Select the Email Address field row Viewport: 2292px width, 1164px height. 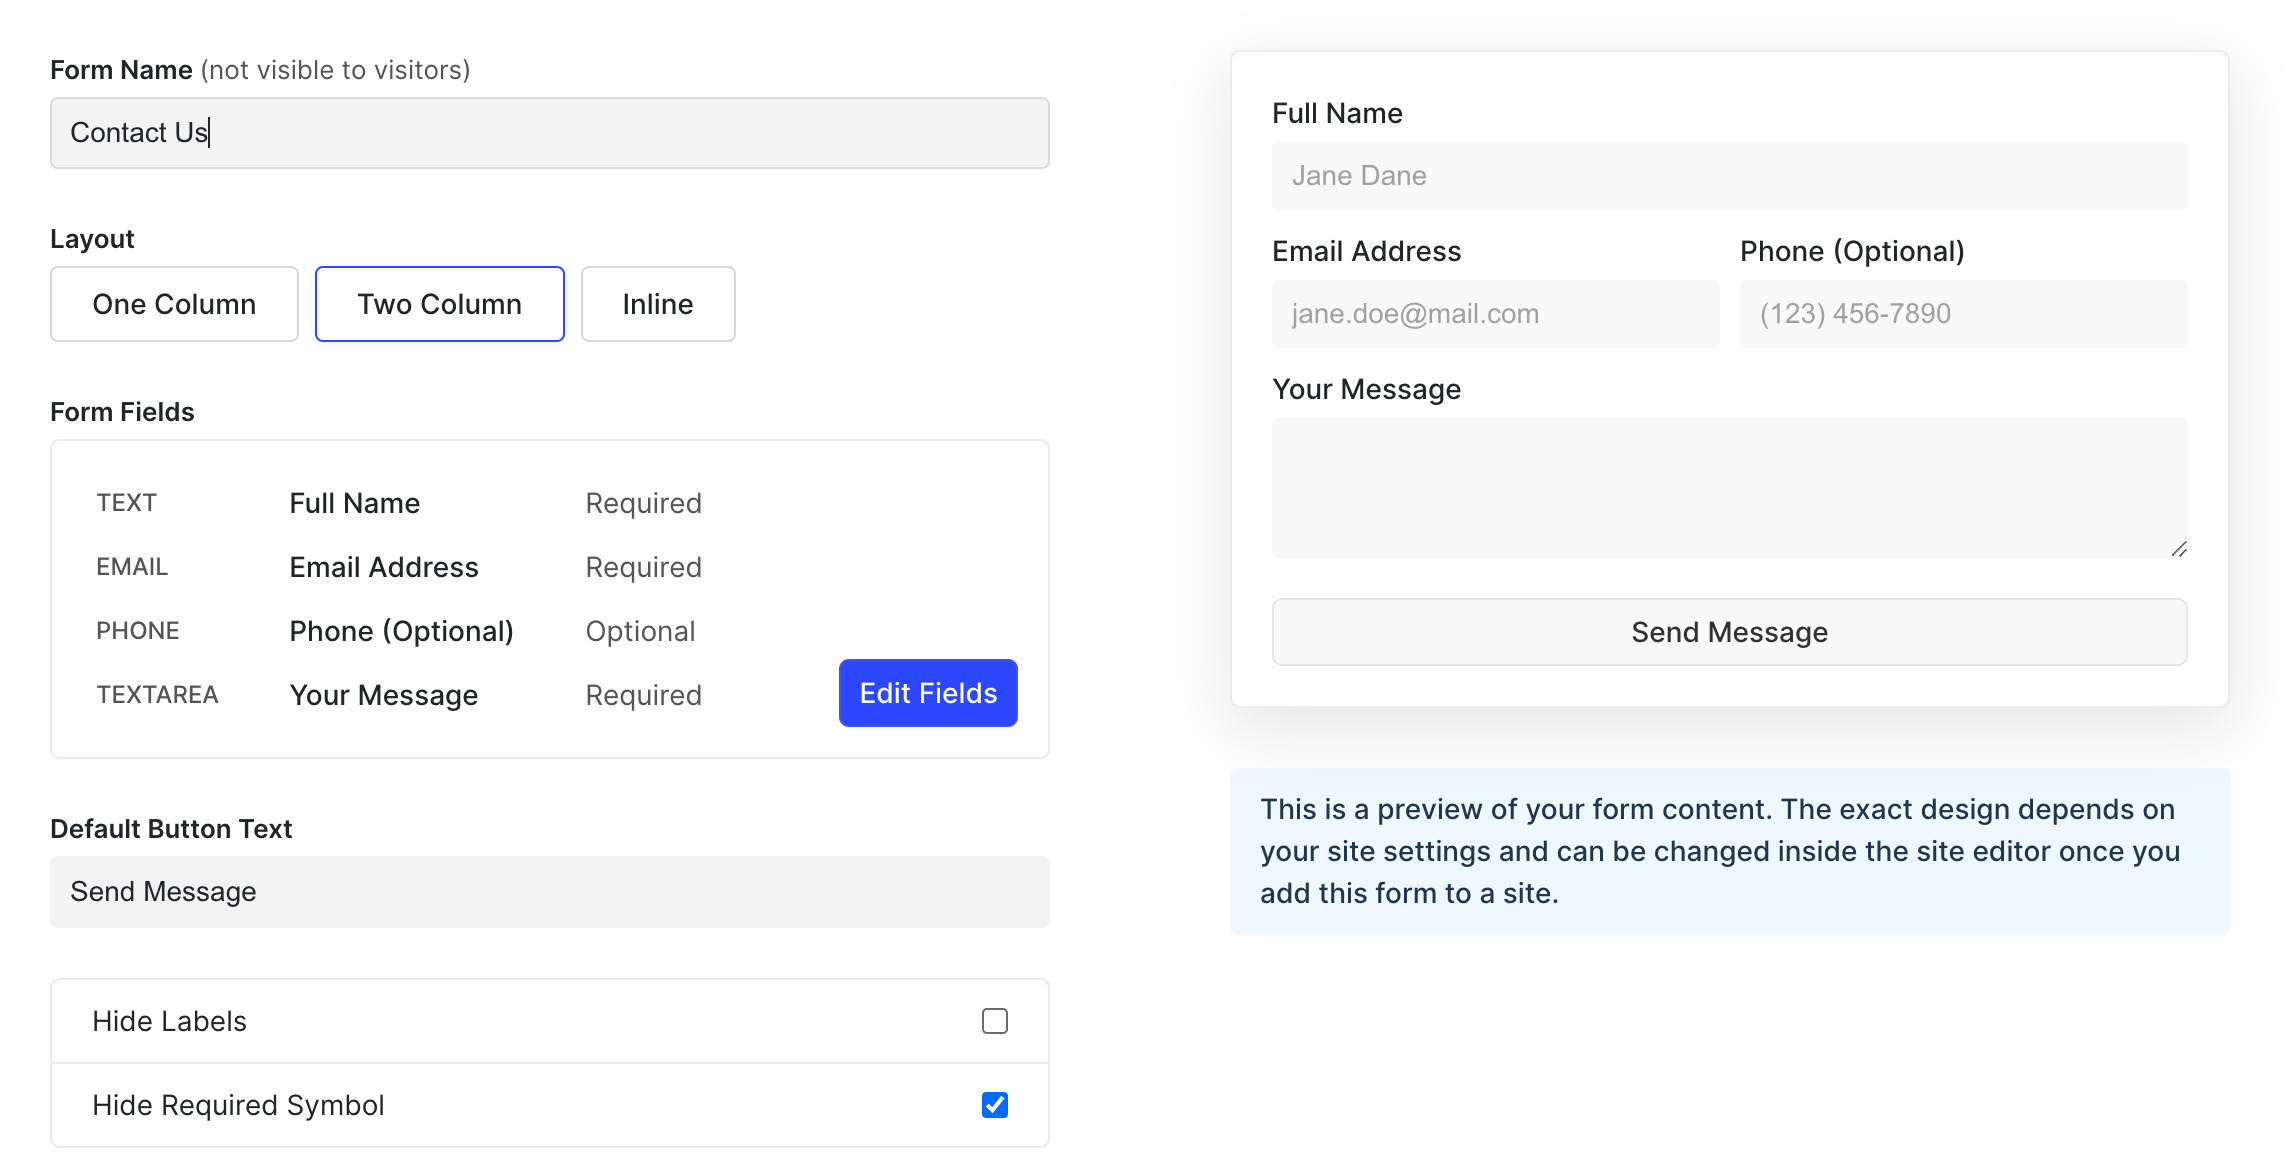point(383,567)
